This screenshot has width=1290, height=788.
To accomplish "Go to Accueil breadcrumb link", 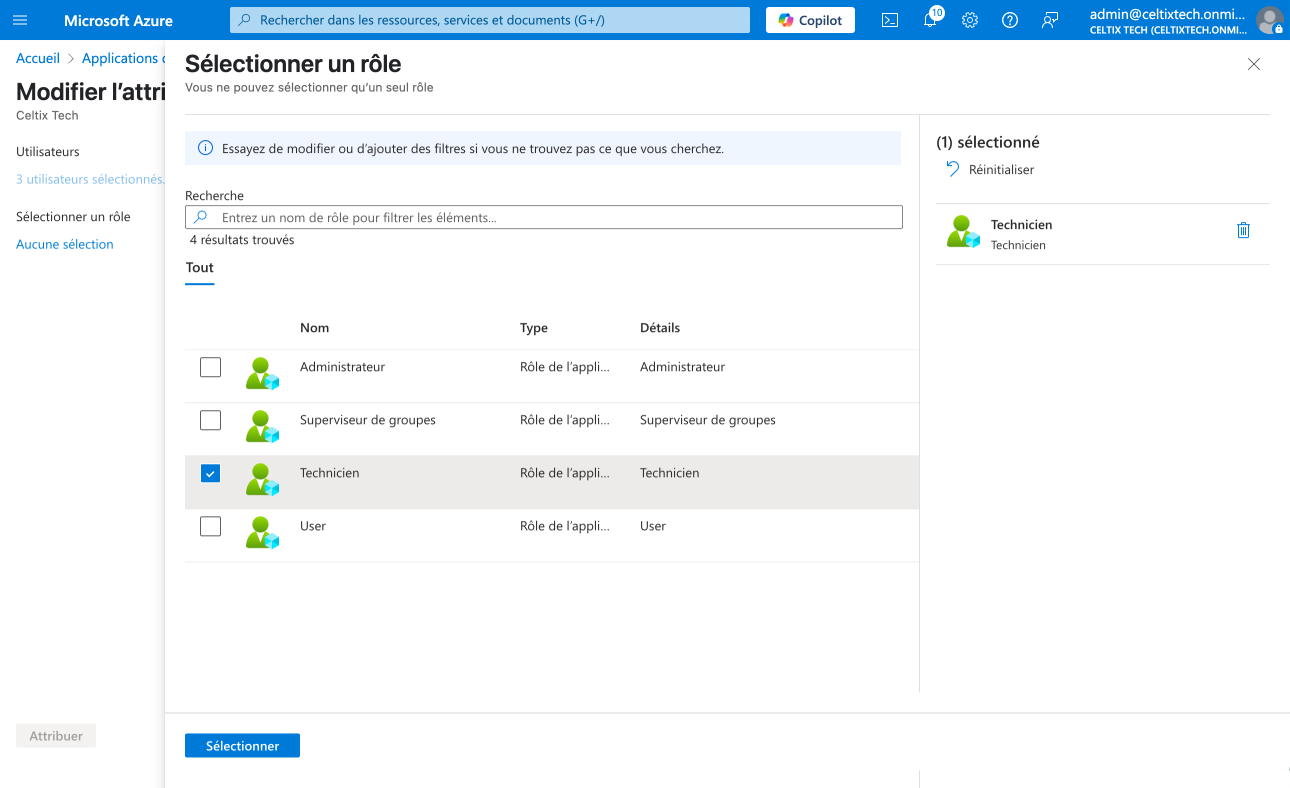I will (38, 59).
